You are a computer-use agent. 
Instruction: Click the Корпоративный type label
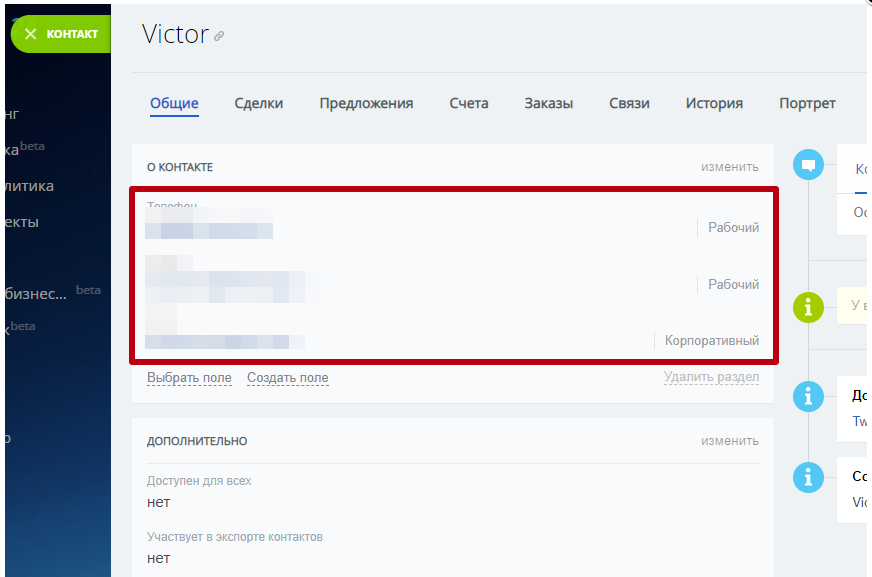712,341
